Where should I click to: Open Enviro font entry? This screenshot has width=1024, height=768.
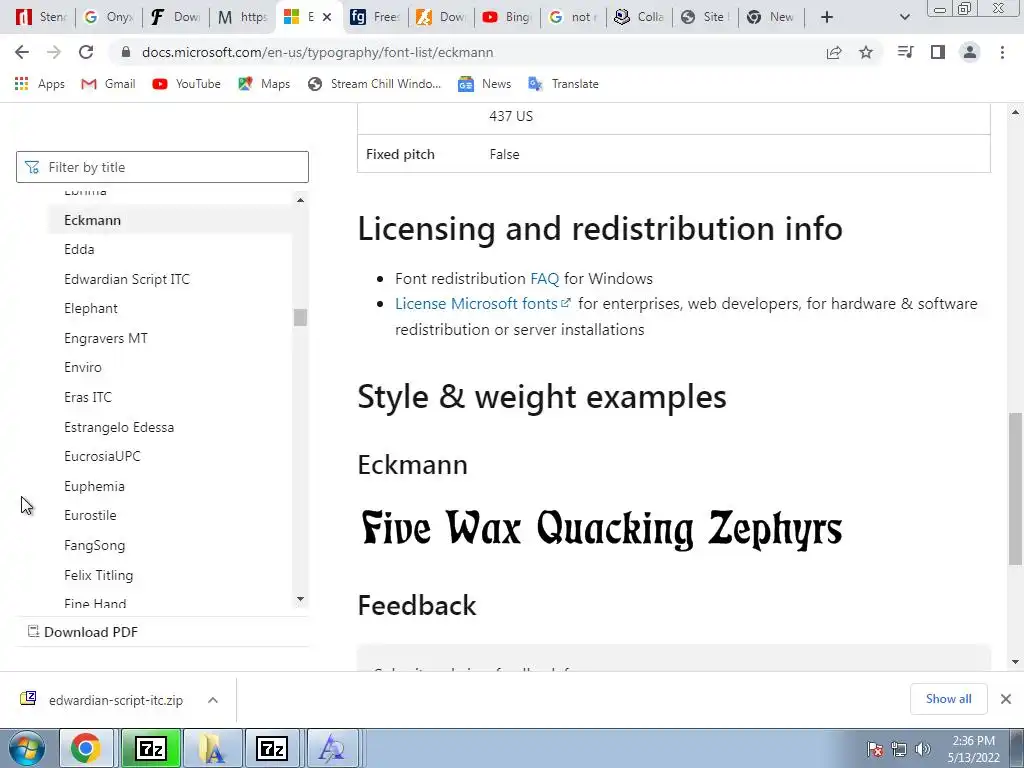point(83,368)
